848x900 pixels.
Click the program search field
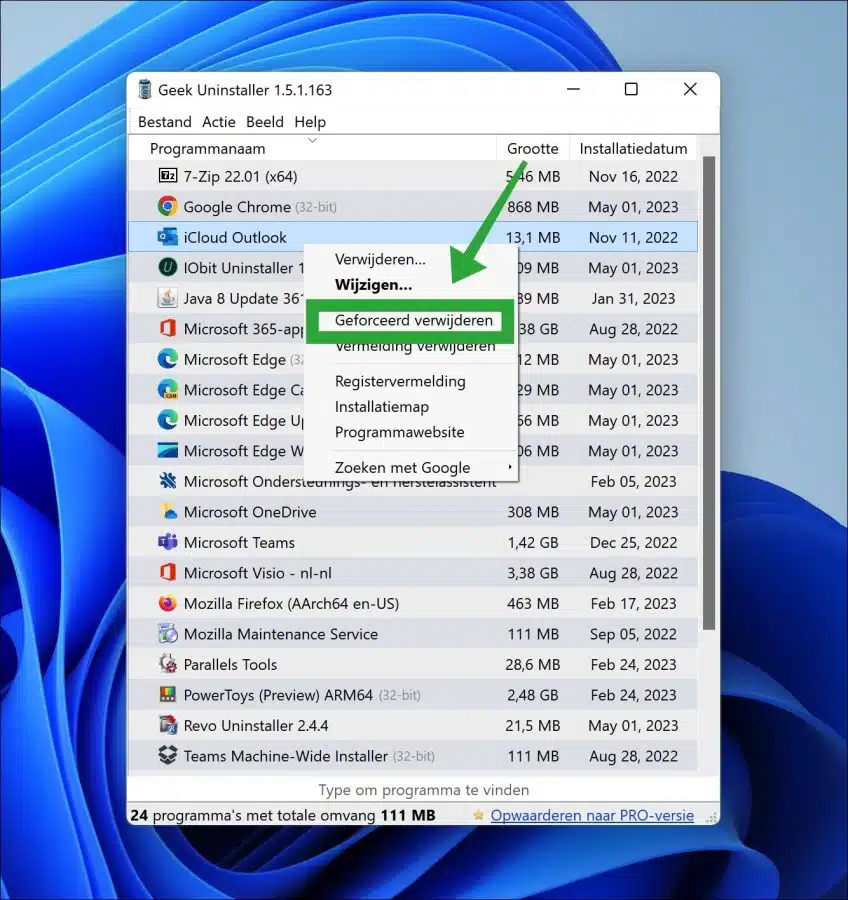click(x=423, y=790)
